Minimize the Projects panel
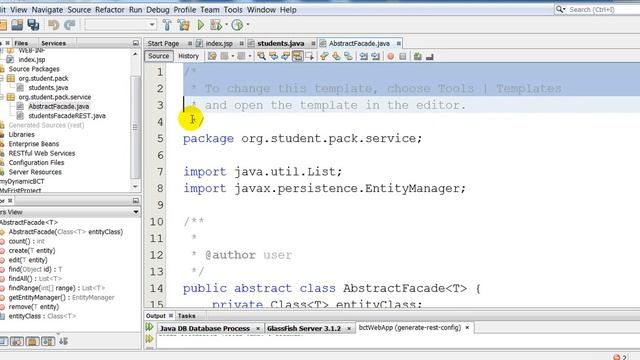This screenshot has height=360, width=640. click(x=136, y=43)
